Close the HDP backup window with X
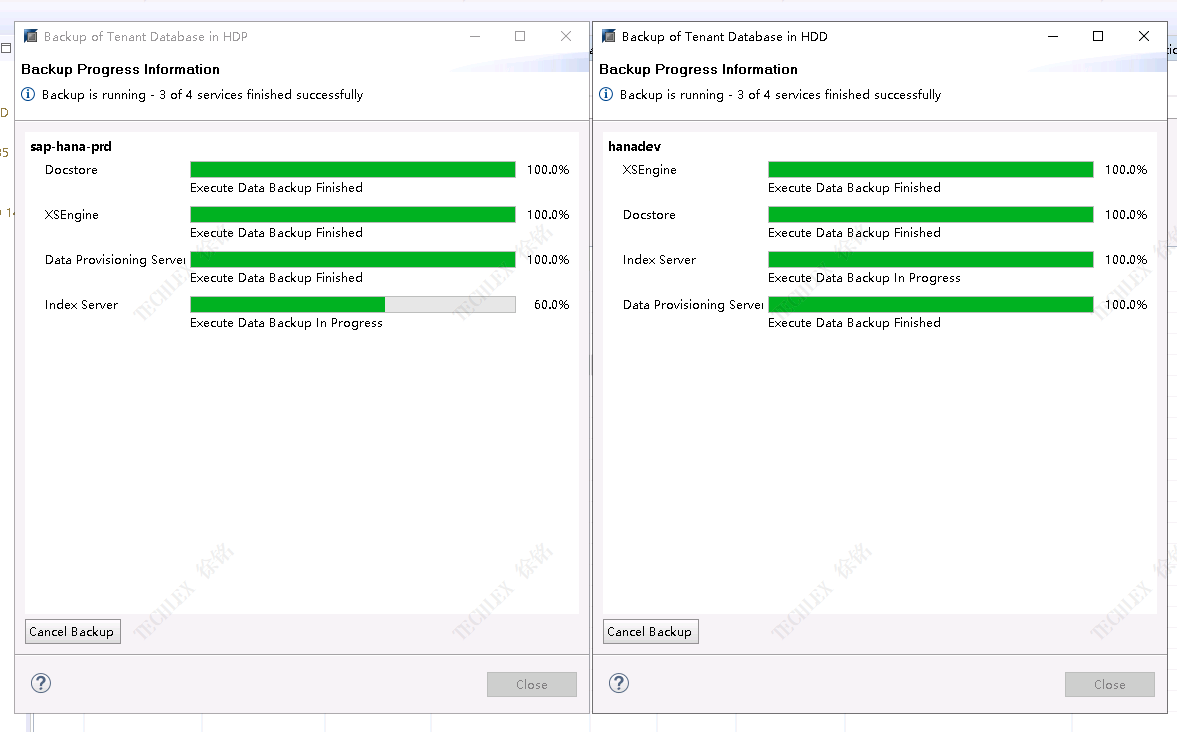This screenshot has height=732, width=1177. [566, 36]
